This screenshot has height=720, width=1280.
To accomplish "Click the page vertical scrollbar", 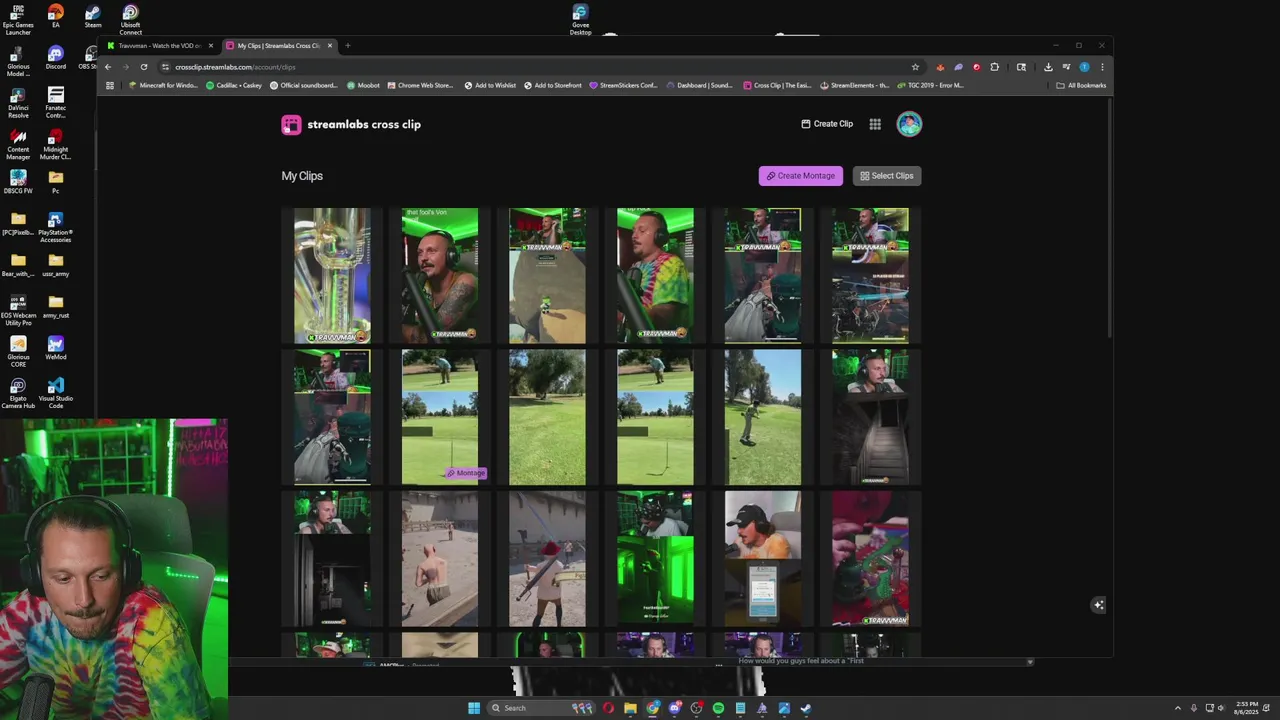I will (1110, 220).
